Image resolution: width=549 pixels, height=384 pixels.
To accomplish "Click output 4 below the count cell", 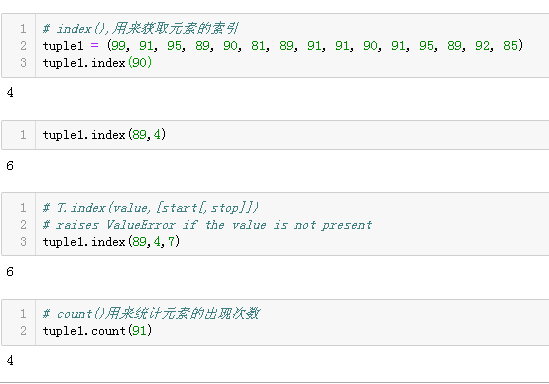I will 10,361.
